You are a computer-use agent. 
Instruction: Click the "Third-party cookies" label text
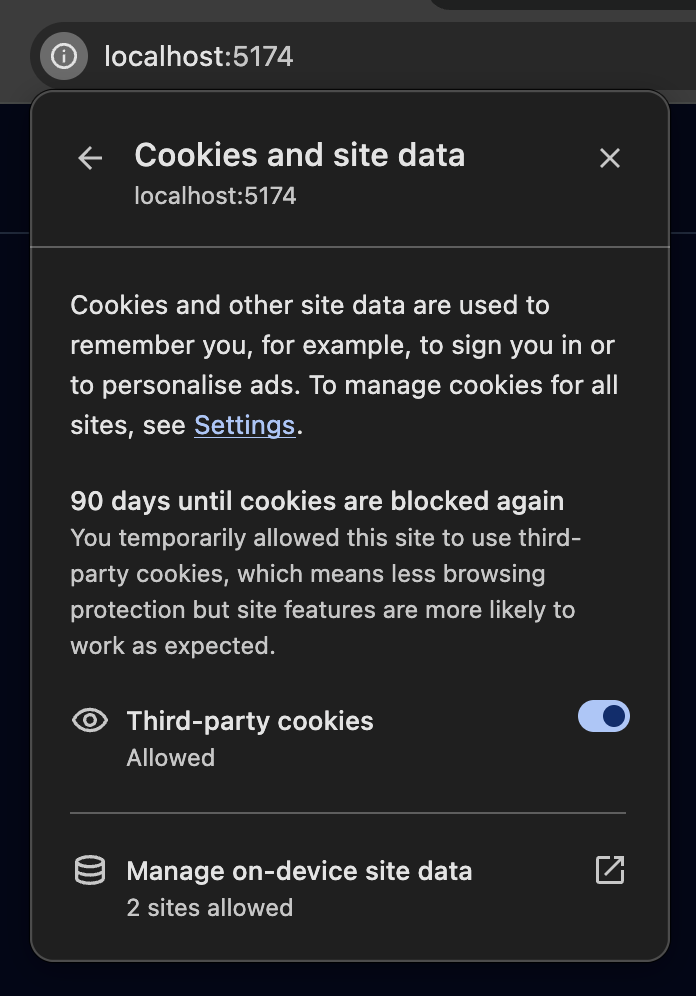pyautogui.click(x=250, y=721)
